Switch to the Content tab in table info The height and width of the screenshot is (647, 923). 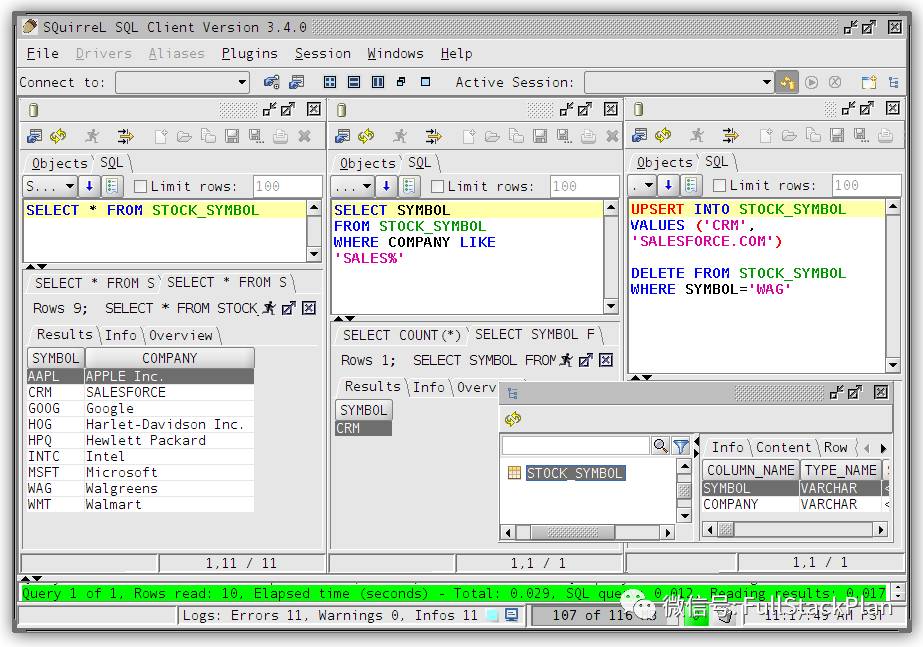point(783,447)
